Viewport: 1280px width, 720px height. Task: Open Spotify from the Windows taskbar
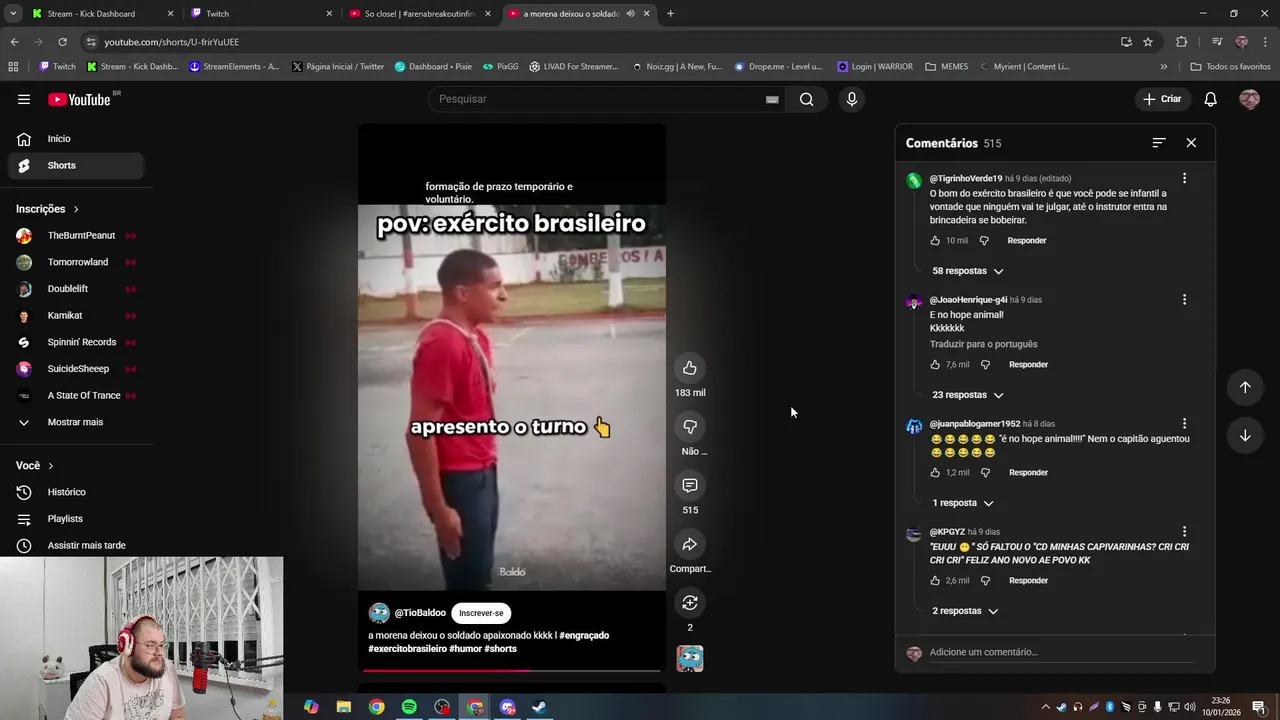409,707
